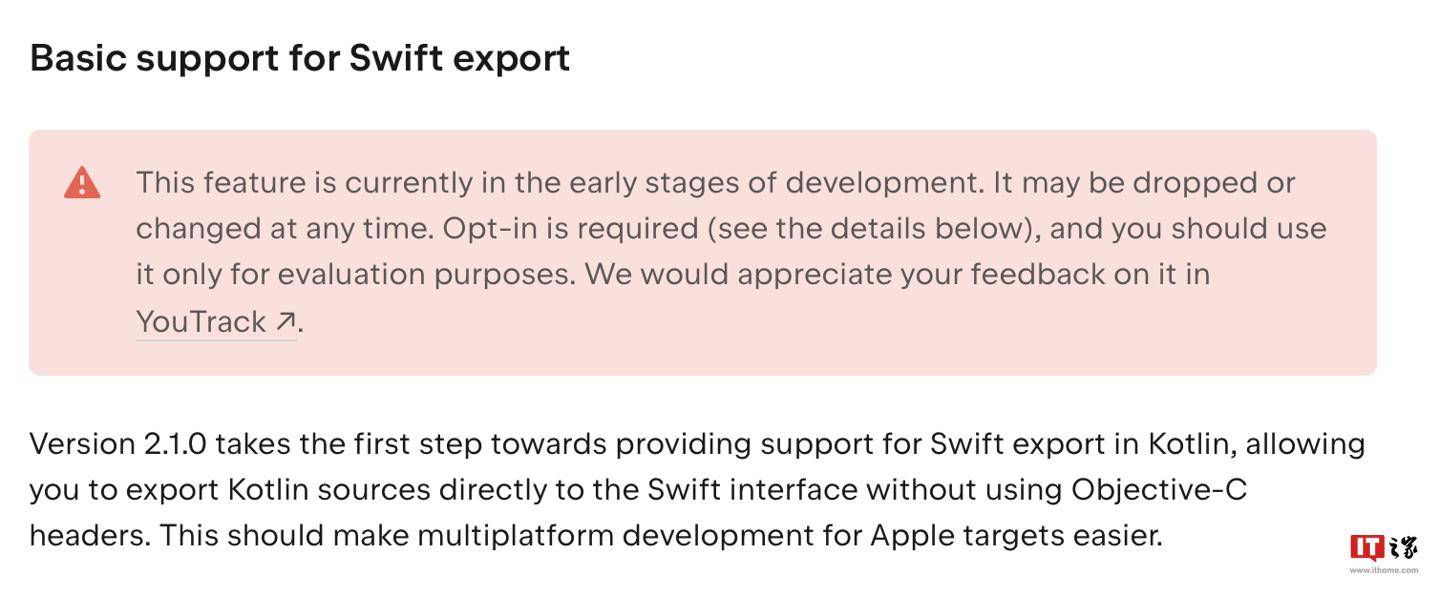Click the 'Opt-in is required' sentence

pos(571,228)
